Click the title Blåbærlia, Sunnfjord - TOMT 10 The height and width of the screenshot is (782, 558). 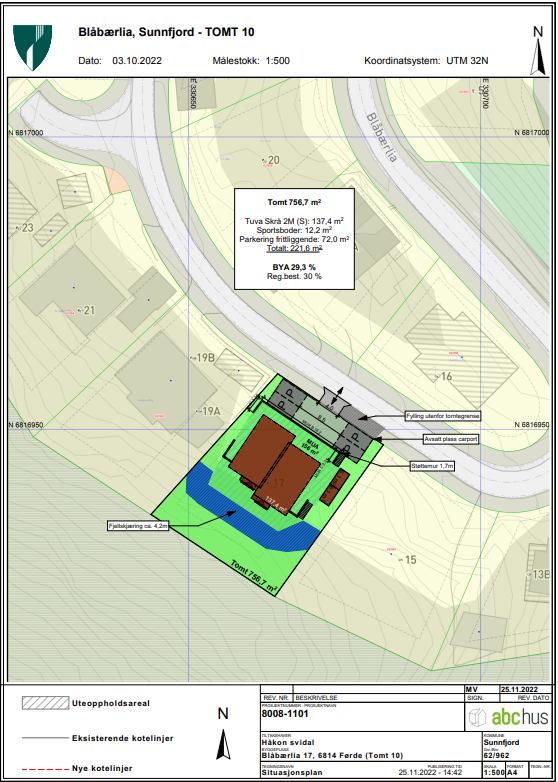click(x=167, y=33)
